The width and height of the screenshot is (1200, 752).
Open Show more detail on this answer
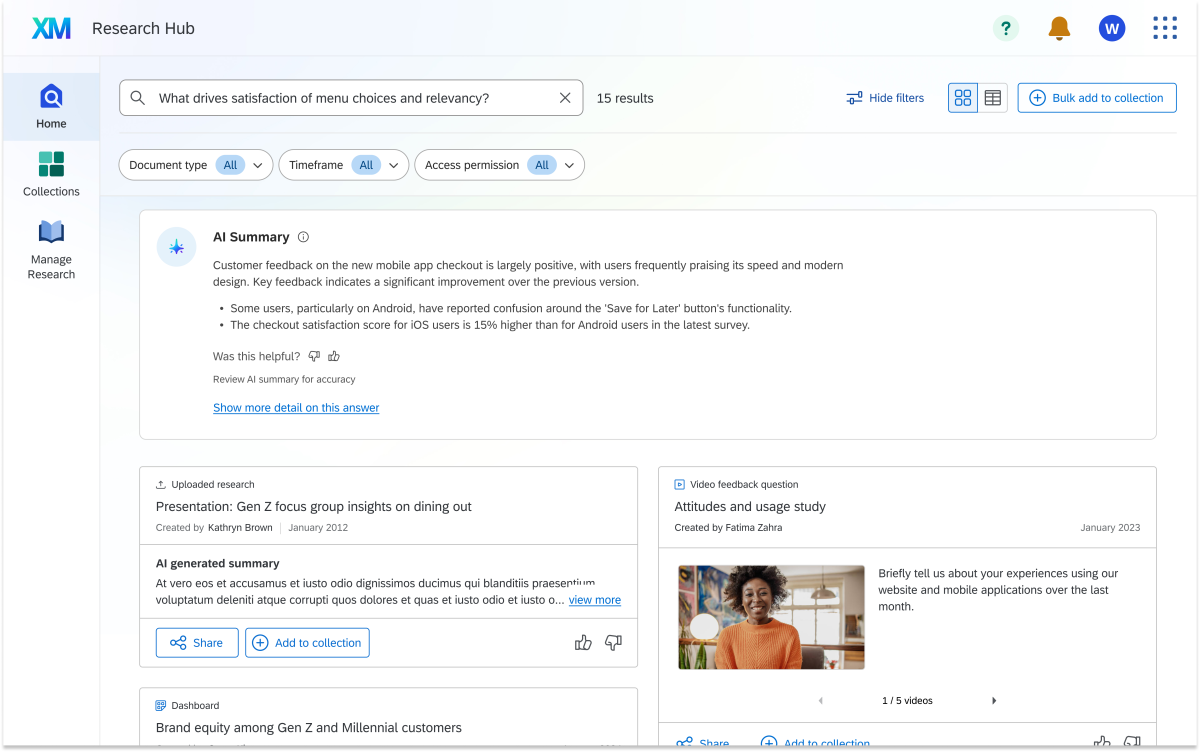pyautogui.click(x=296, y=407)
